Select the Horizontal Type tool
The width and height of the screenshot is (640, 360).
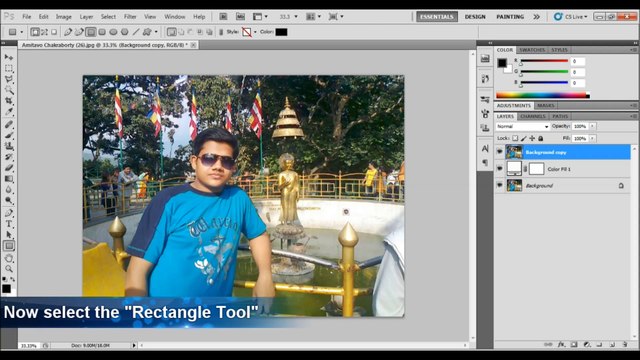pos(9,224)
